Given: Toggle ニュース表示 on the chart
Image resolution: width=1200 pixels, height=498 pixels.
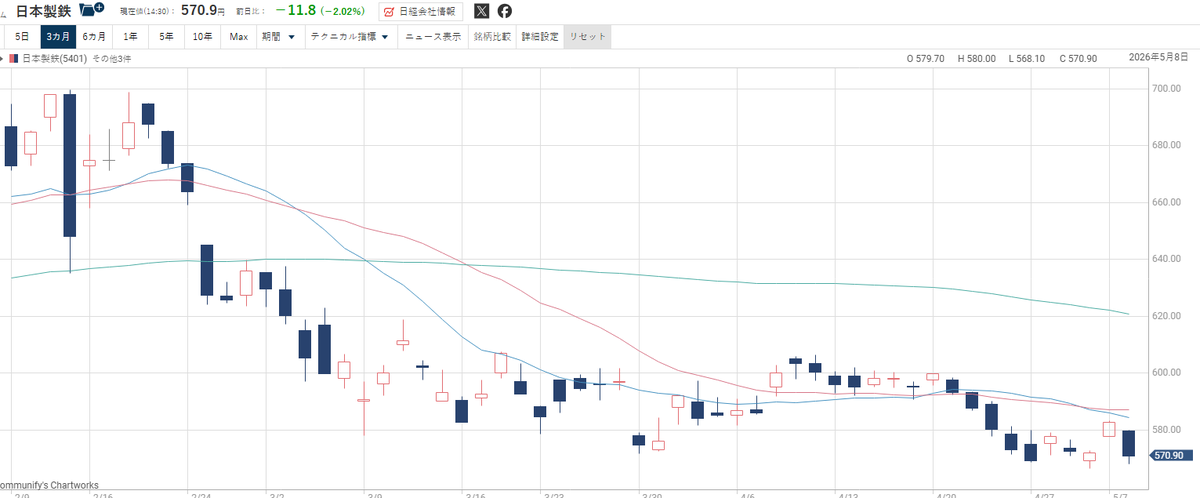Looking at the screenshot, I should click(x=432, y=37).
